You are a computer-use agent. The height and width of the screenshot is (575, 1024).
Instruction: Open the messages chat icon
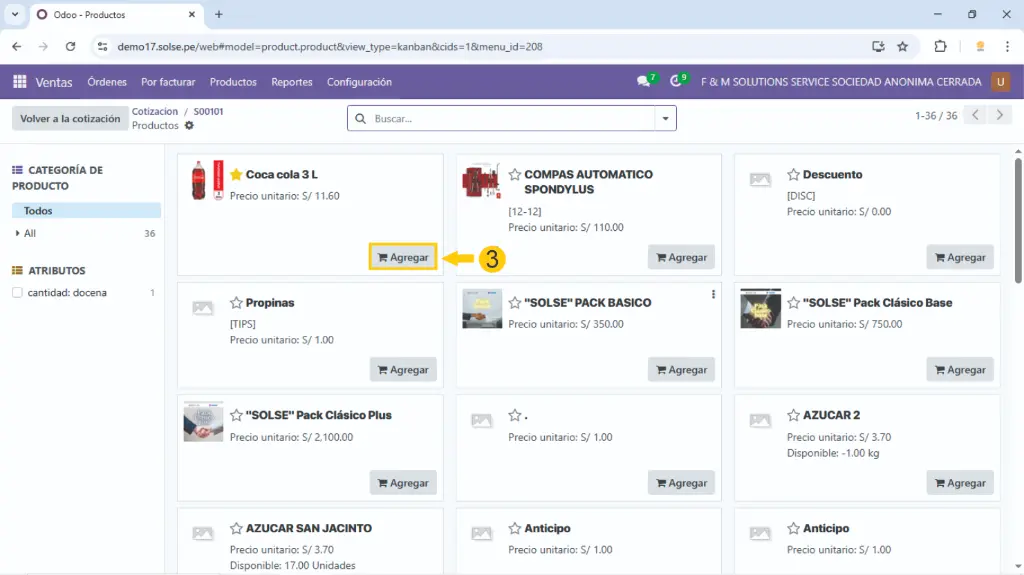[x=644, y=82]
